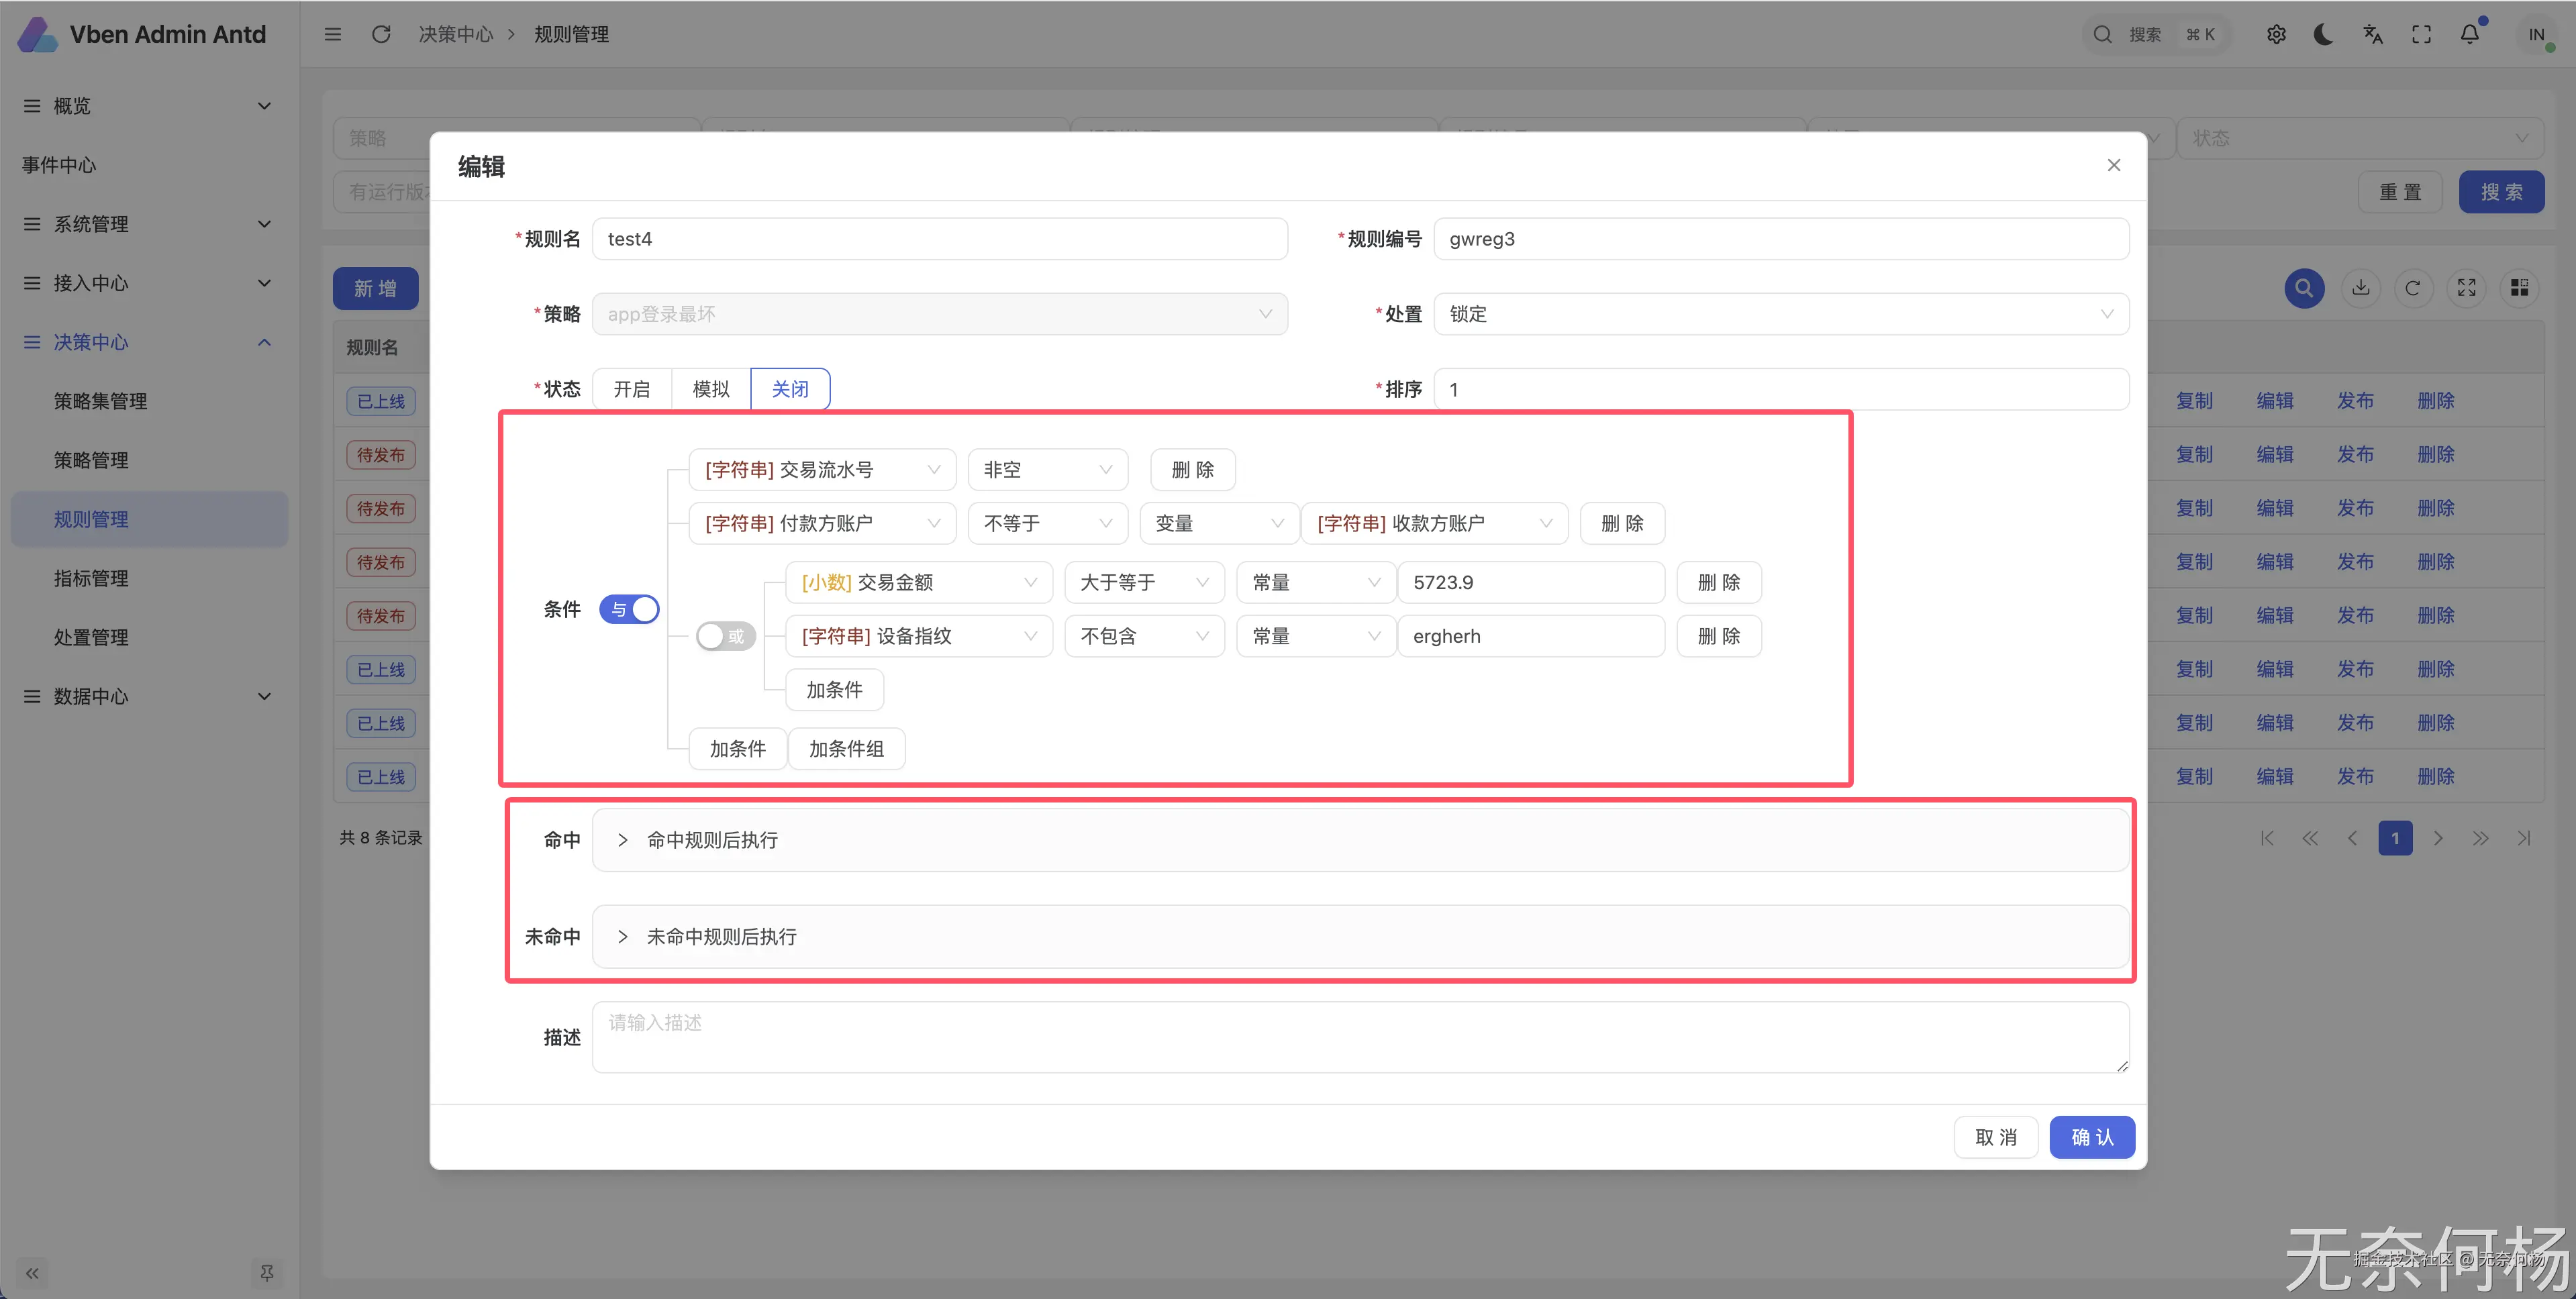The image size is (2576, 1299).
Task: Open 策略管理 in the sidebar
Action: tap(91, 460)
